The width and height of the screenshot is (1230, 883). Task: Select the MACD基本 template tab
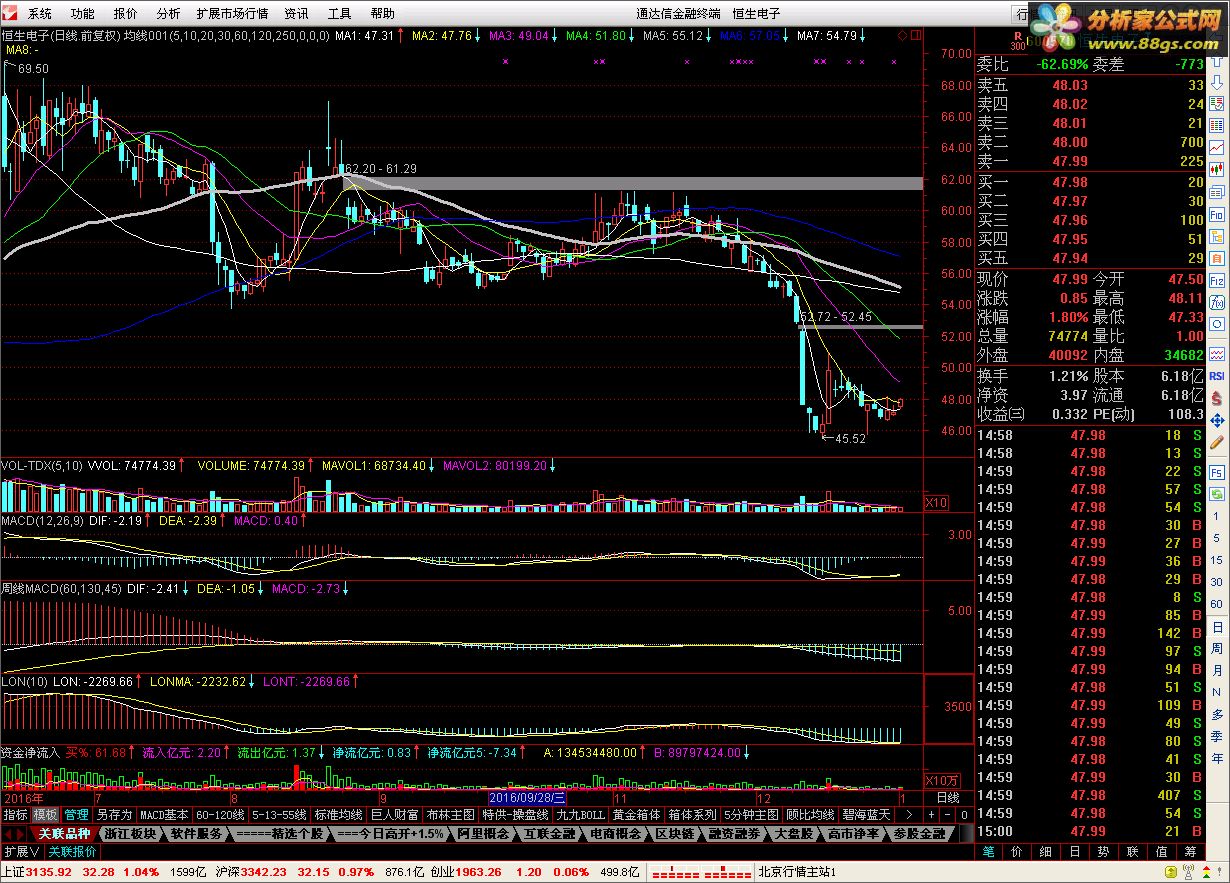(x=164, y=814)
